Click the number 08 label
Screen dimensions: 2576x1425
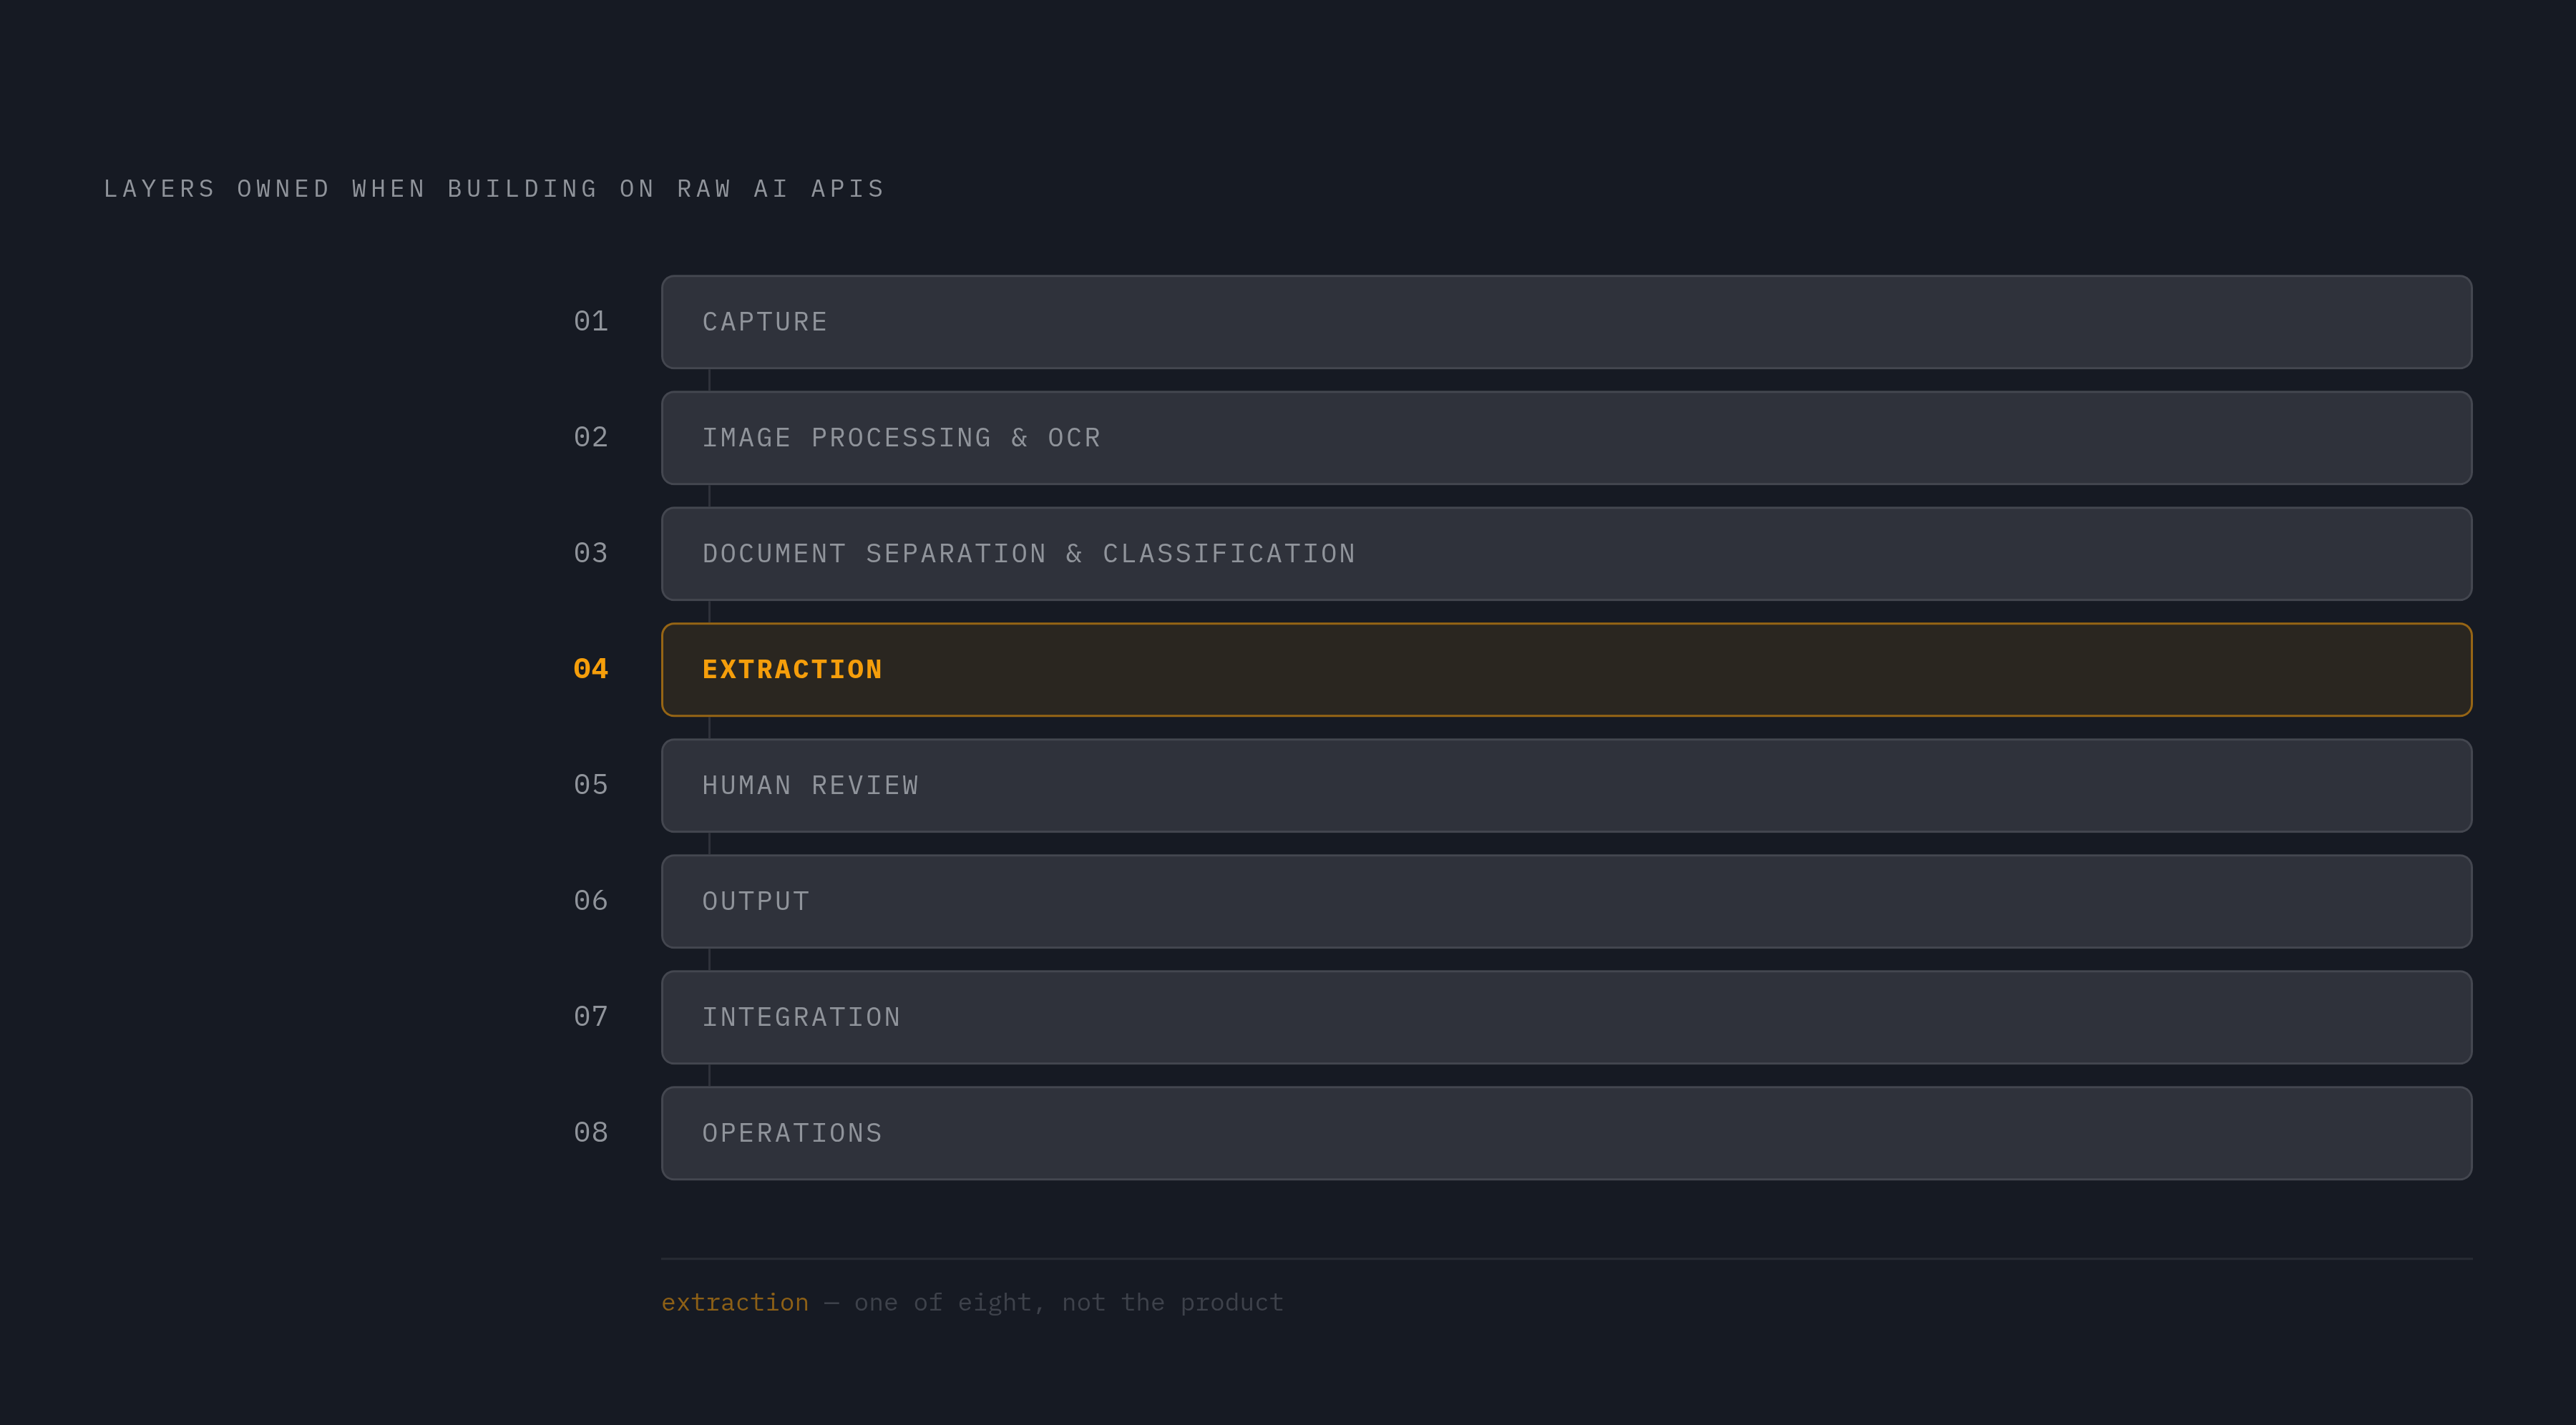coord(591,1133)
